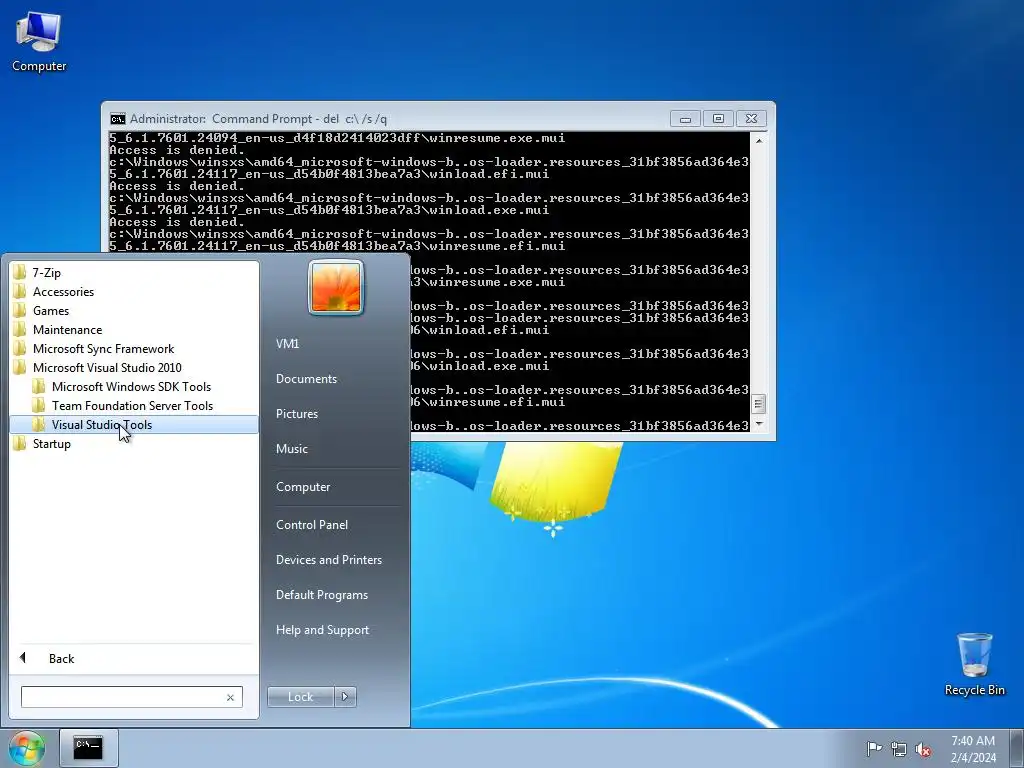Open Control Panel
Image resolution: width=1024 pixels, height=768 pixels.
tap(312, 524)
